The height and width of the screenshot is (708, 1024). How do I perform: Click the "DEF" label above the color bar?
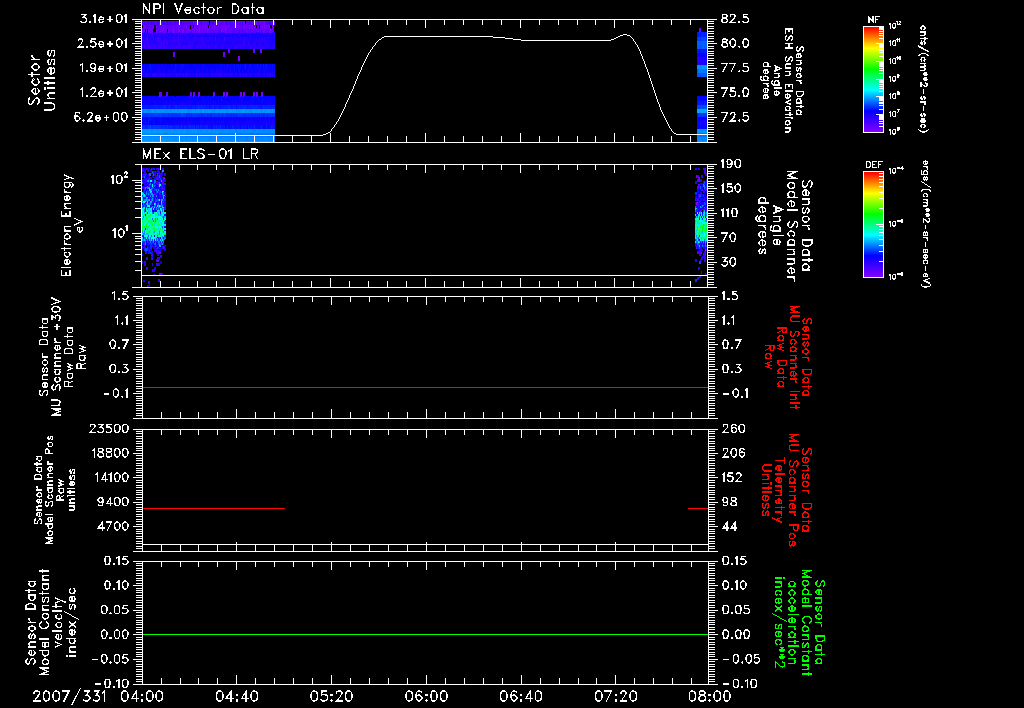[873, 165]
